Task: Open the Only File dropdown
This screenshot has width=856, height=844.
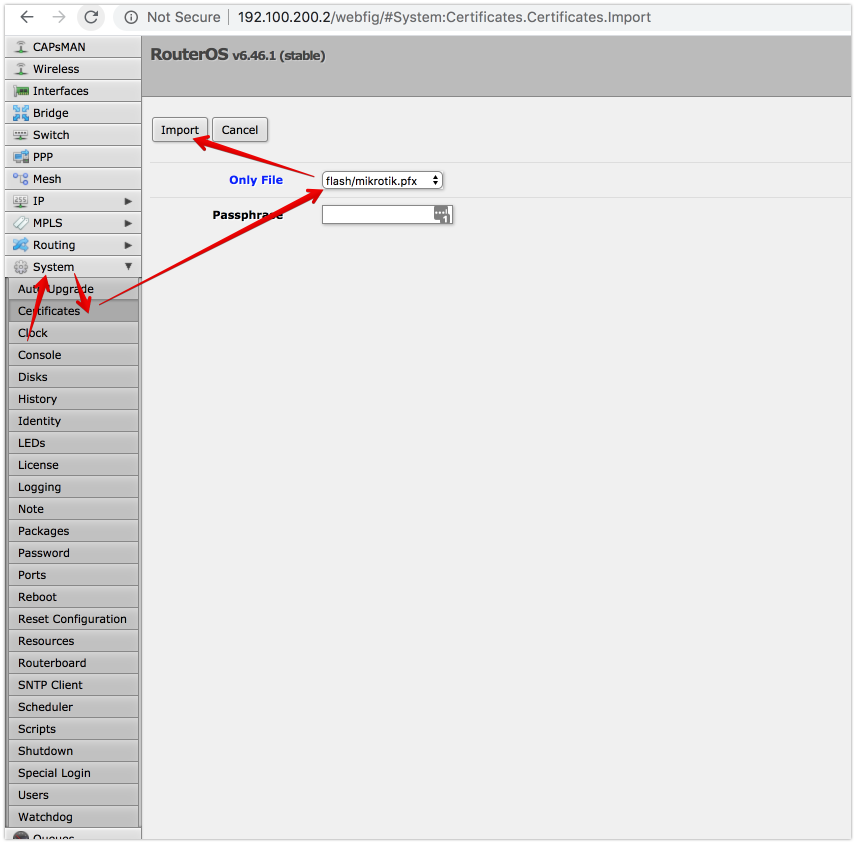Action: coord(382,180)
